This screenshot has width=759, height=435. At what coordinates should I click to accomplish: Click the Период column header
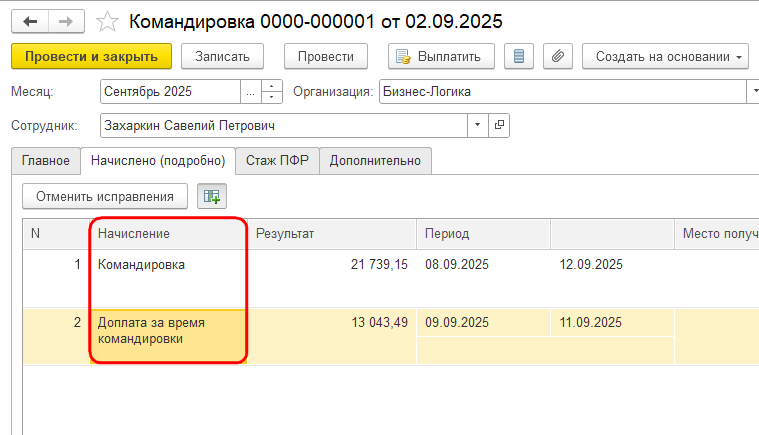point(483,234)
